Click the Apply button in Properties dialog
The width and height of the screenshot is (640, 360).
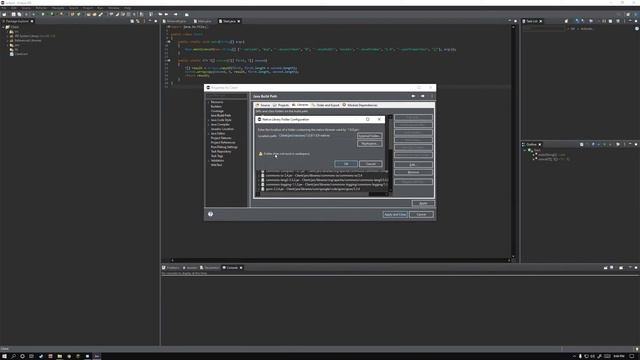pyautogui.click(x=423, y=203)
